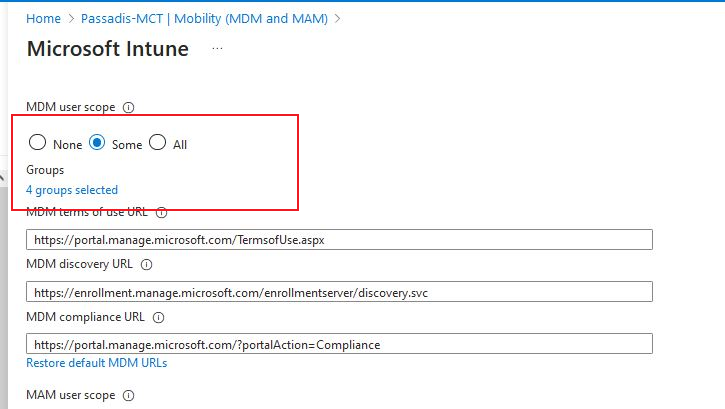Click the MDM user scope label
This screenshot has width=725, height=409.
71,107
